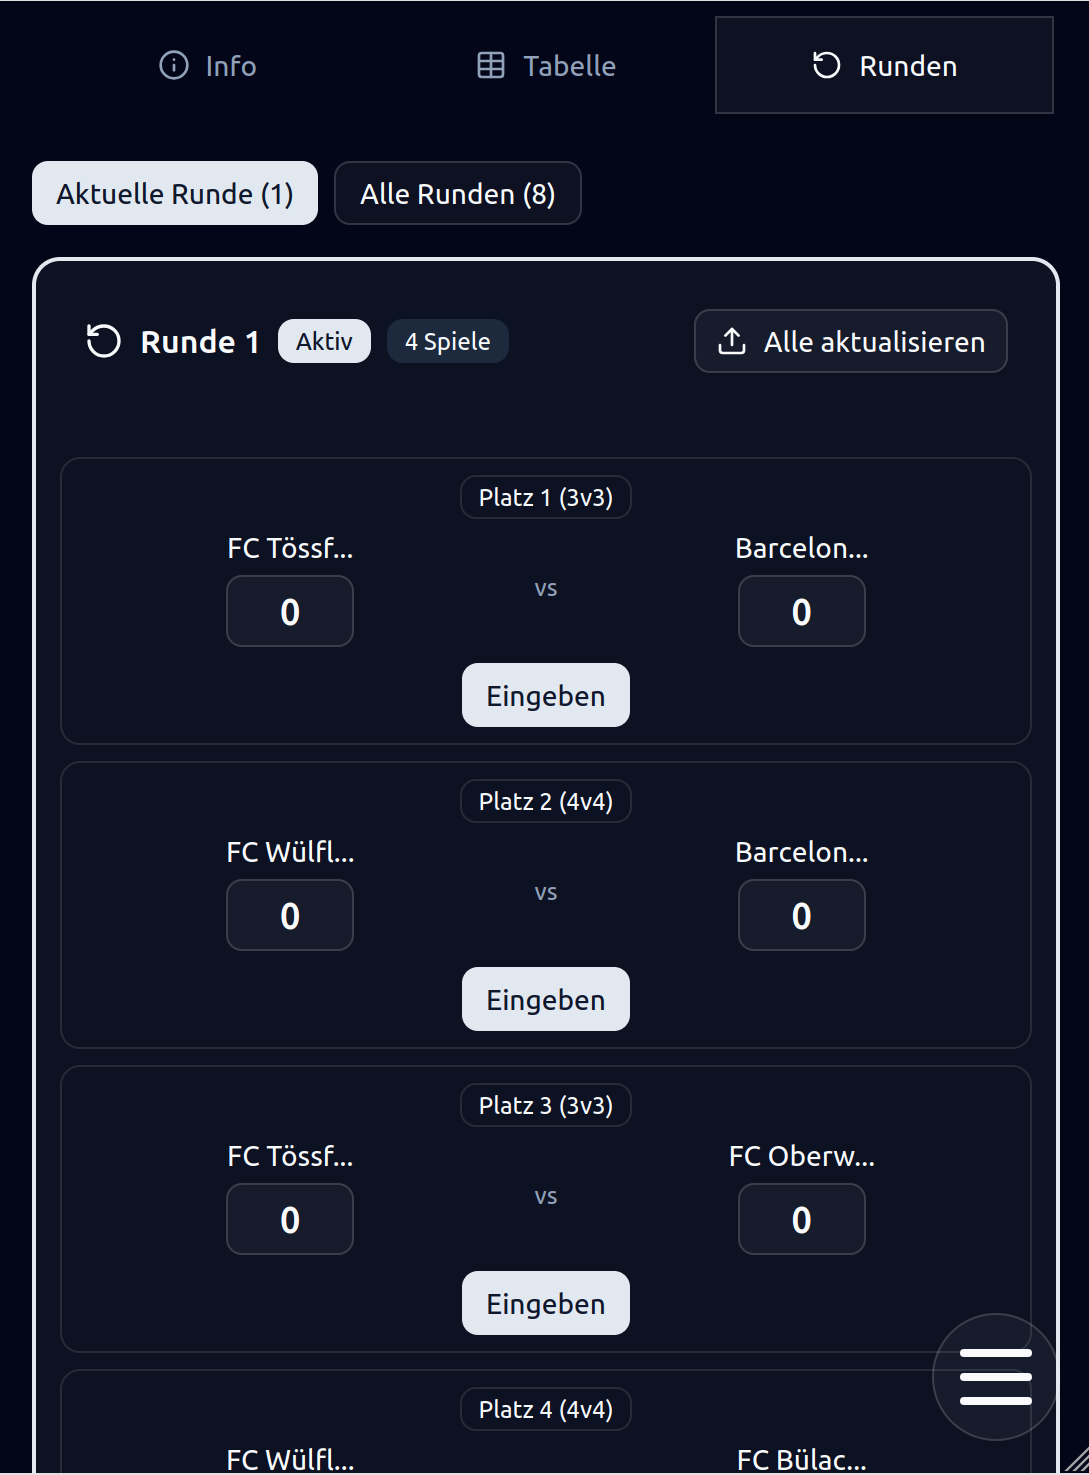Click the rotate icon beside Runde 1
The height and width of the screenshot is (1475, 1089).
coord(104,342)
